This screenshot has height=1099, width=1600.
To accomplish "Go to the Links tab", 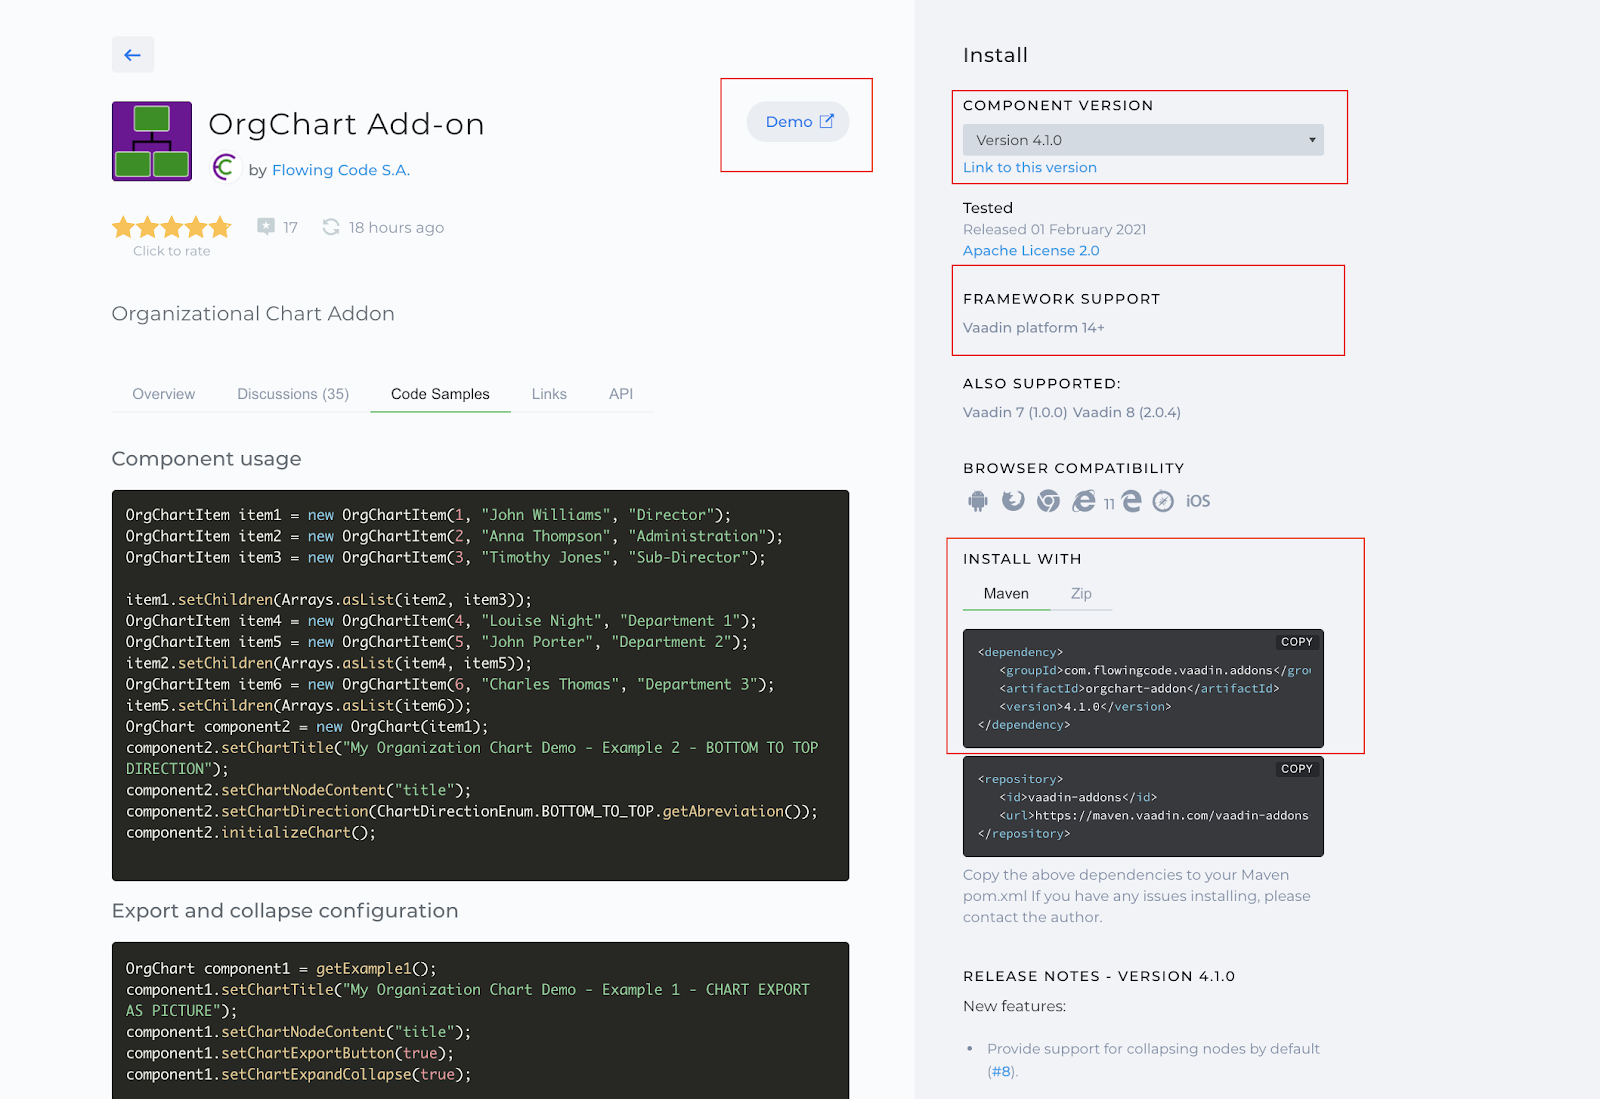I will click(x=549, y=394).
